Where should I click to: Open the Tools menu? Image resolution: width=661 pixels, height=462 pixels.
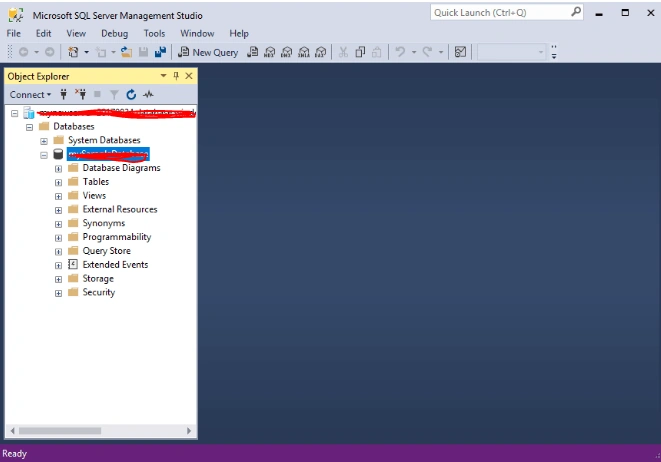(x=154, y=33)
